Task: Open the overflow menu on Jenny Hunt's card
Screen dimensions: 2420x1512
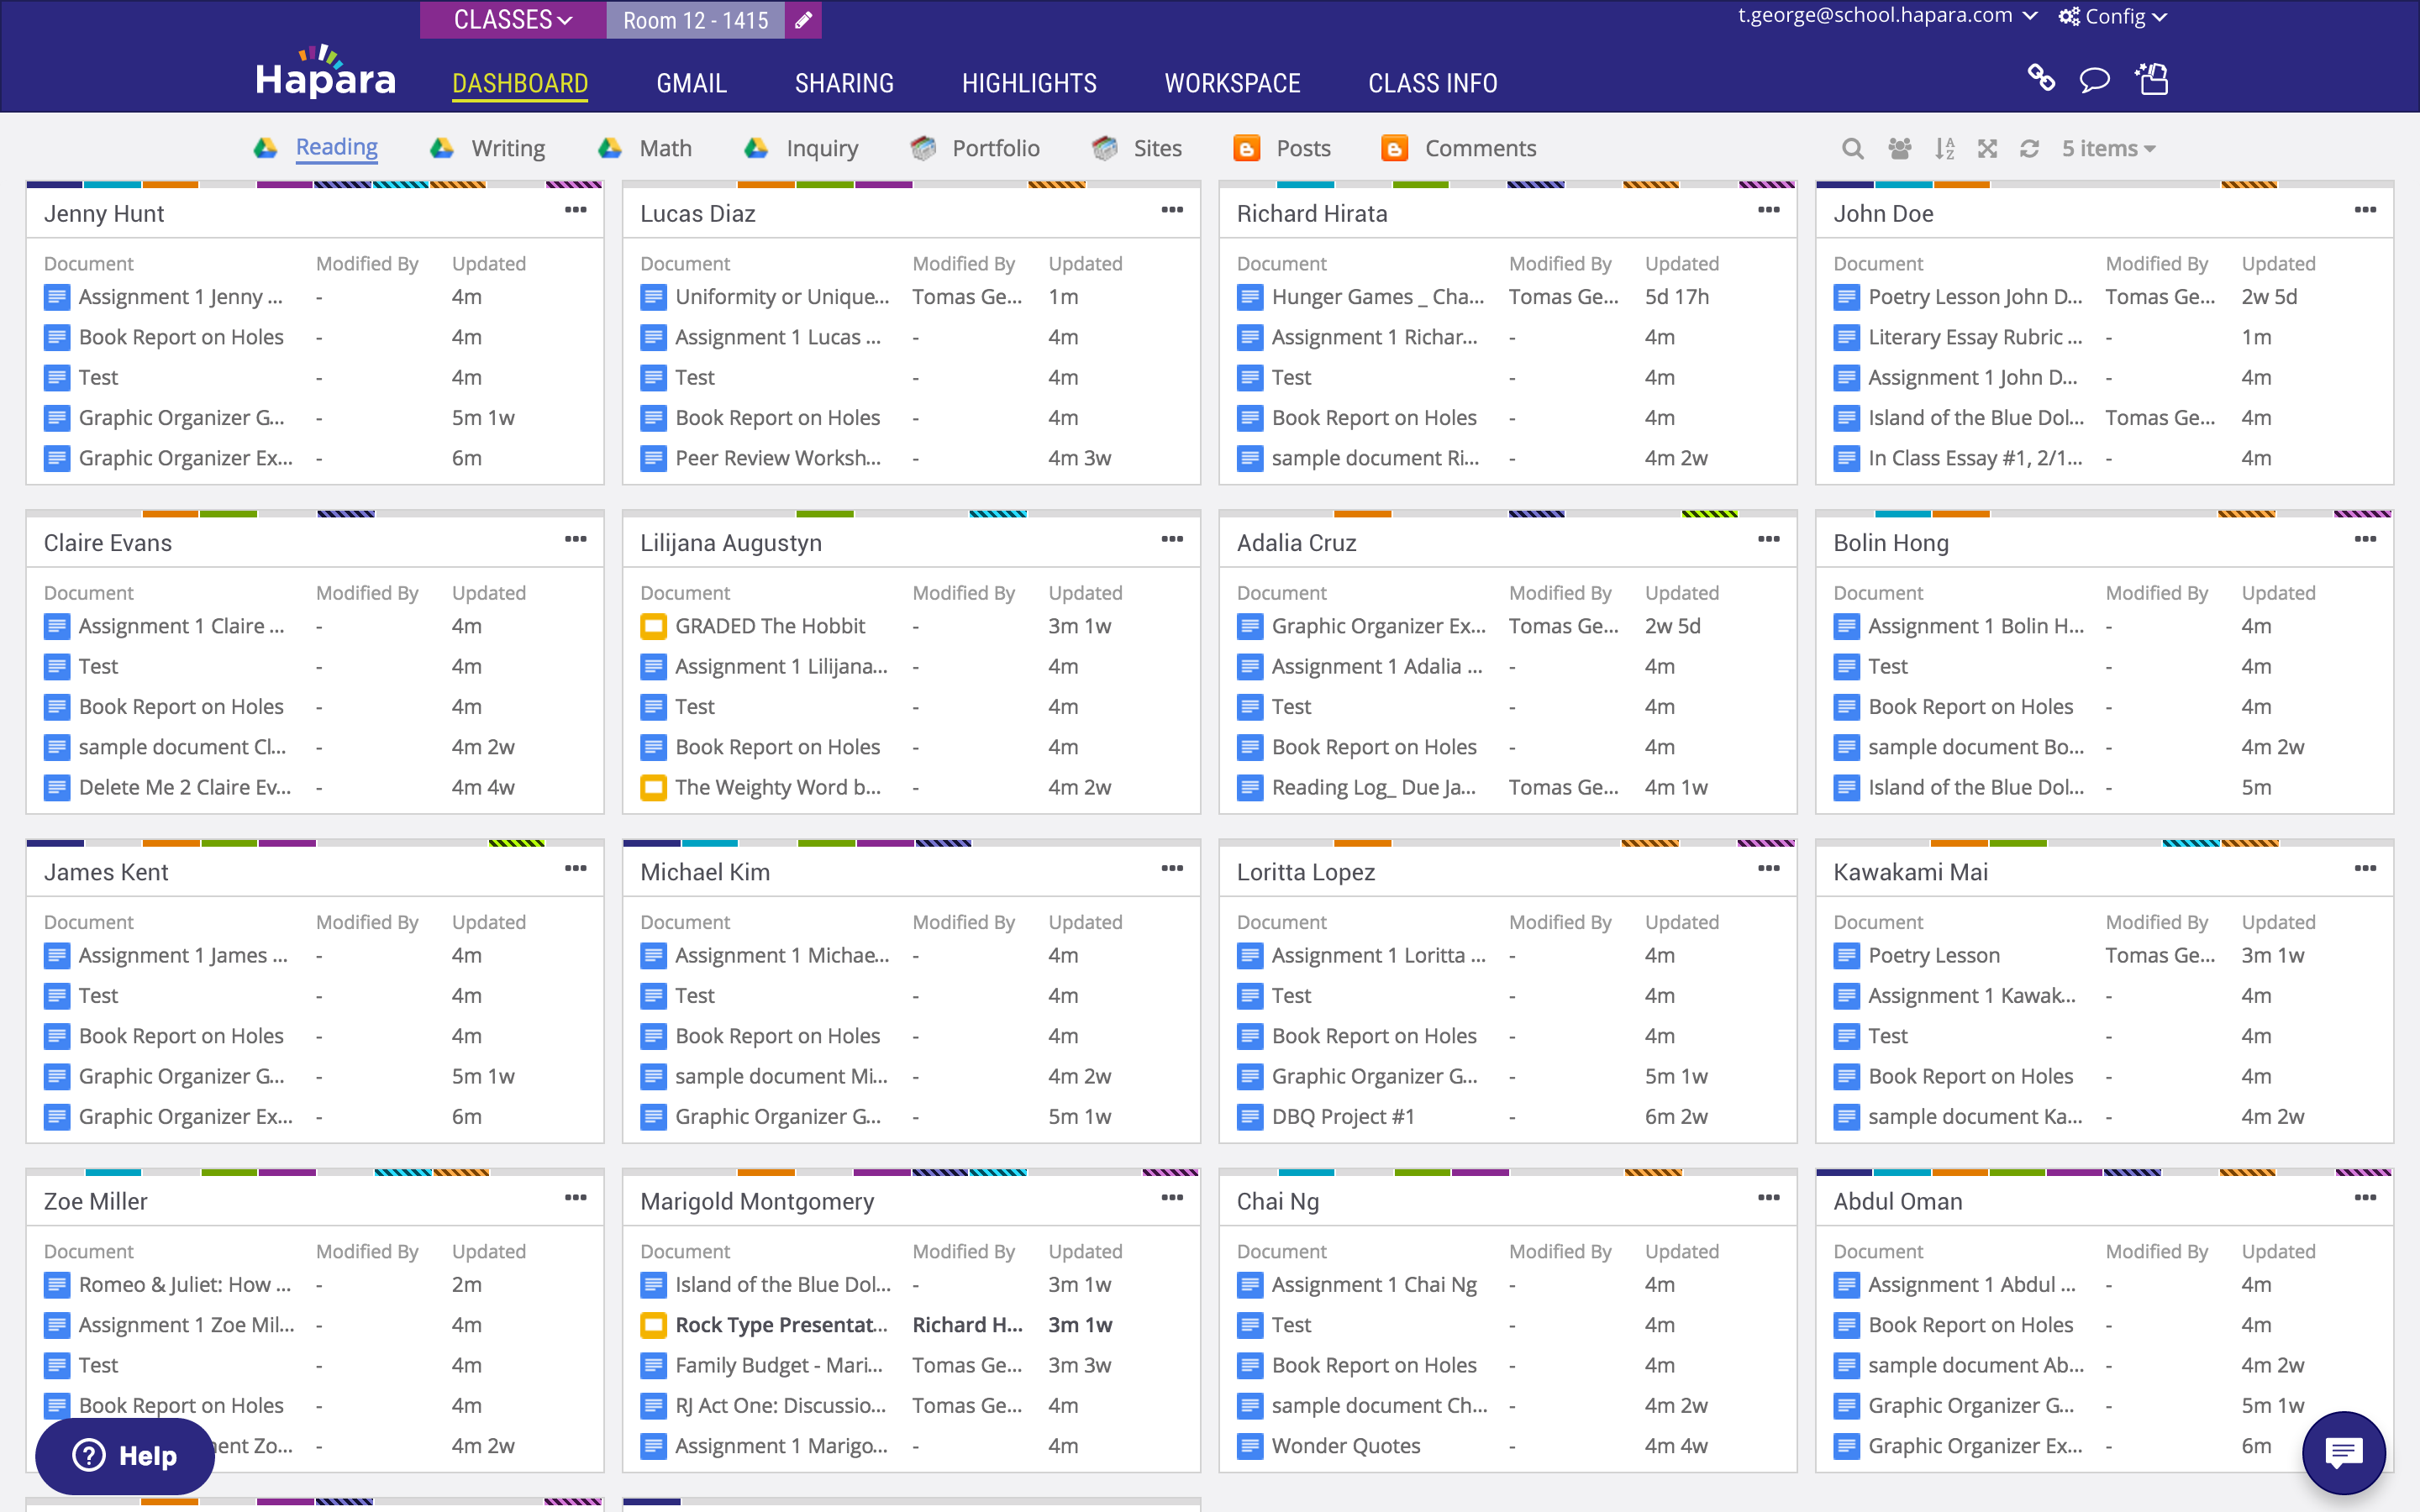Action: (x=576, y=211)
